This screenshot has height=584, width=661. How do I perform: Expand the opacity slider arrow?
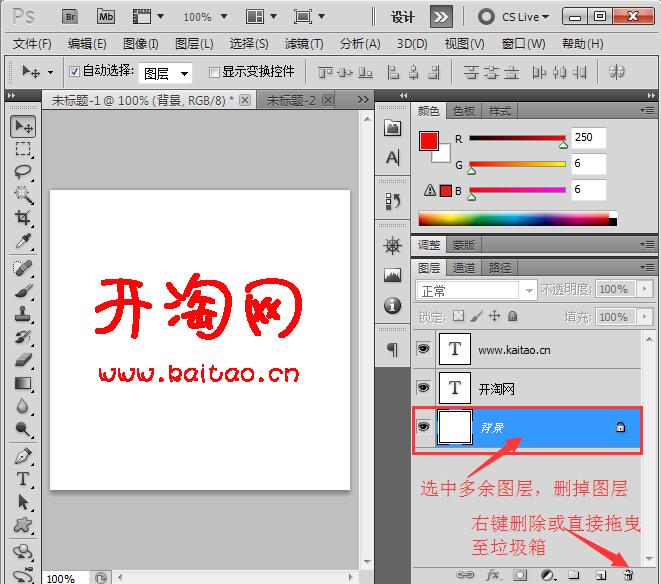[x=644, y=289]
